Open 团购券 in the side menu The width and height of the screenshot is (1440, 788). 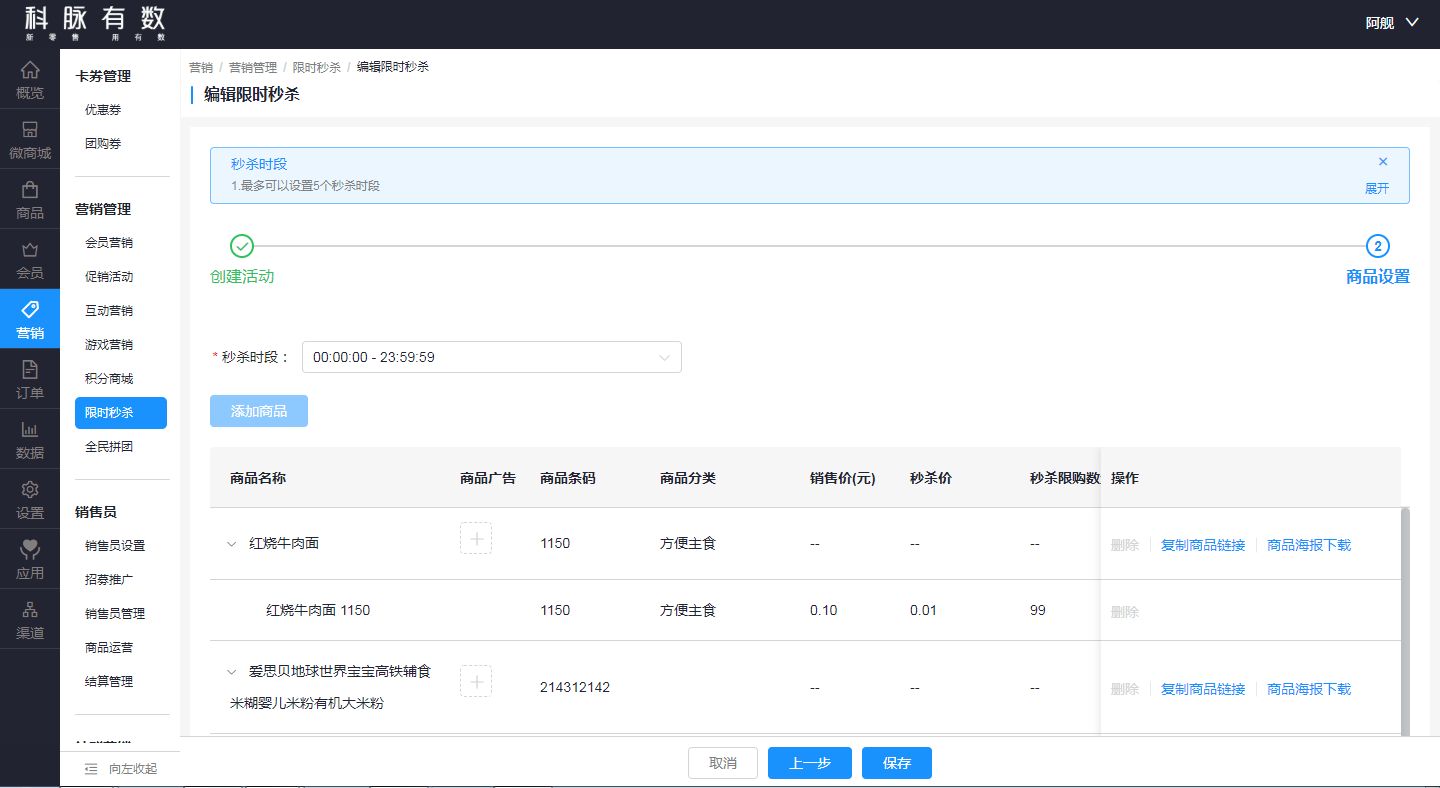pyautogui.click(x=103, y=144)
